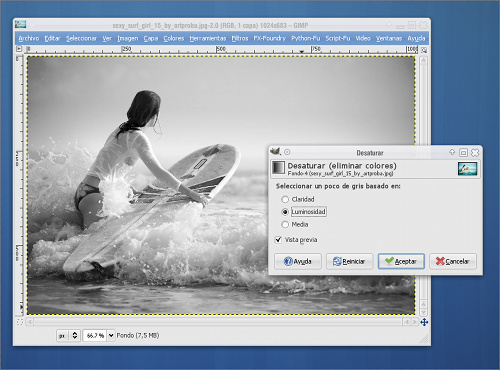
Task: Click the scroll-up arrow on vertical scrollbar
Action: [x=424, y=60]
